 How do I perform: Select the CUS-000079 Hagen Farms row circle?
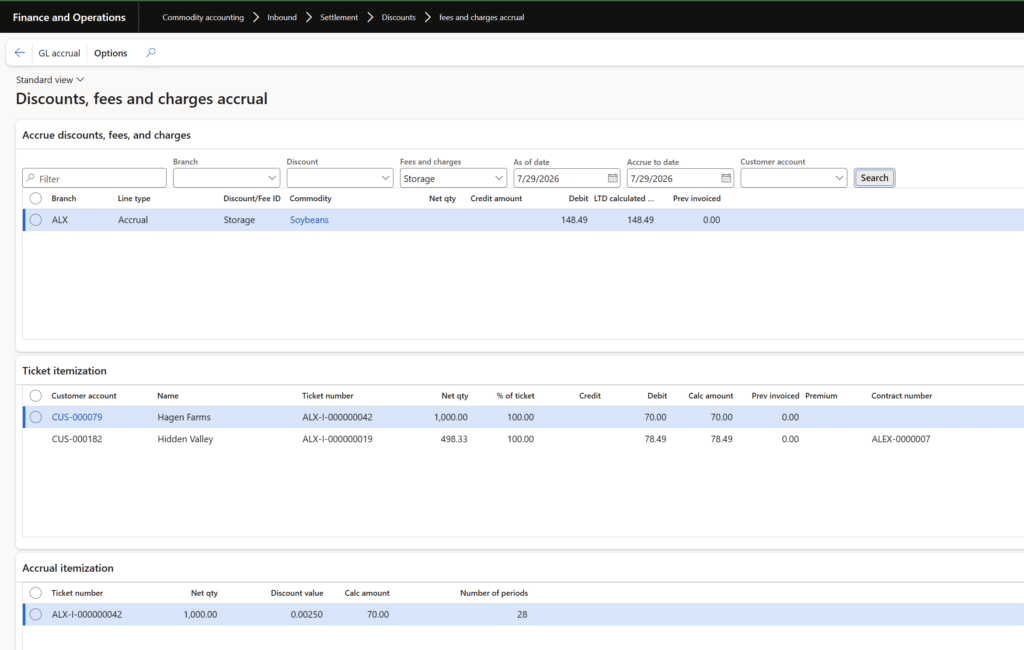click(35, 417)
